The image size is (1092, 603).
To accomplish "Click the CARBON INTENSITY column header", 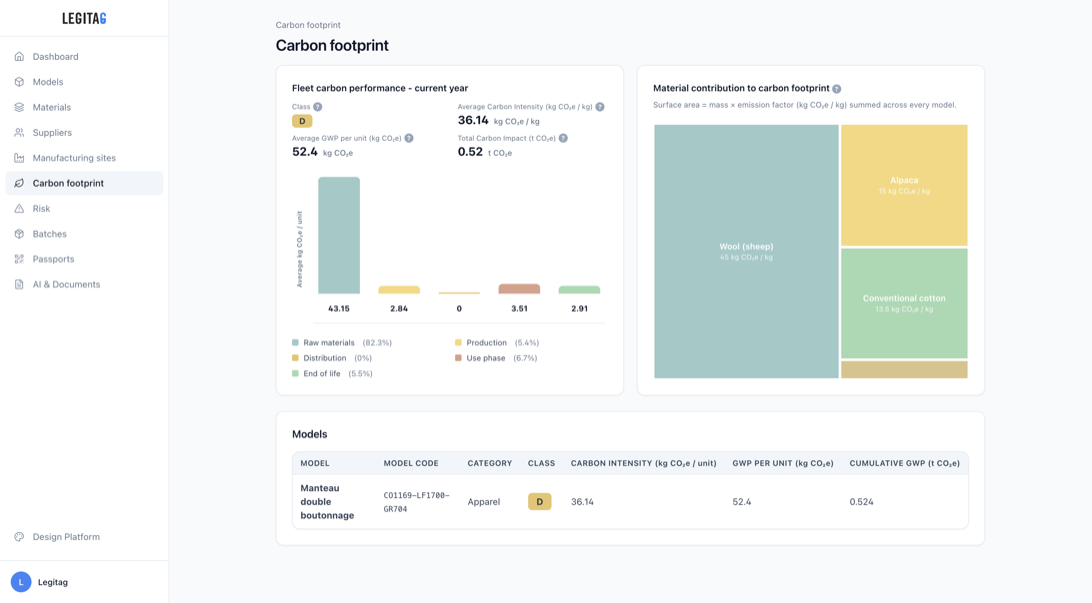I will coord(644,463).
